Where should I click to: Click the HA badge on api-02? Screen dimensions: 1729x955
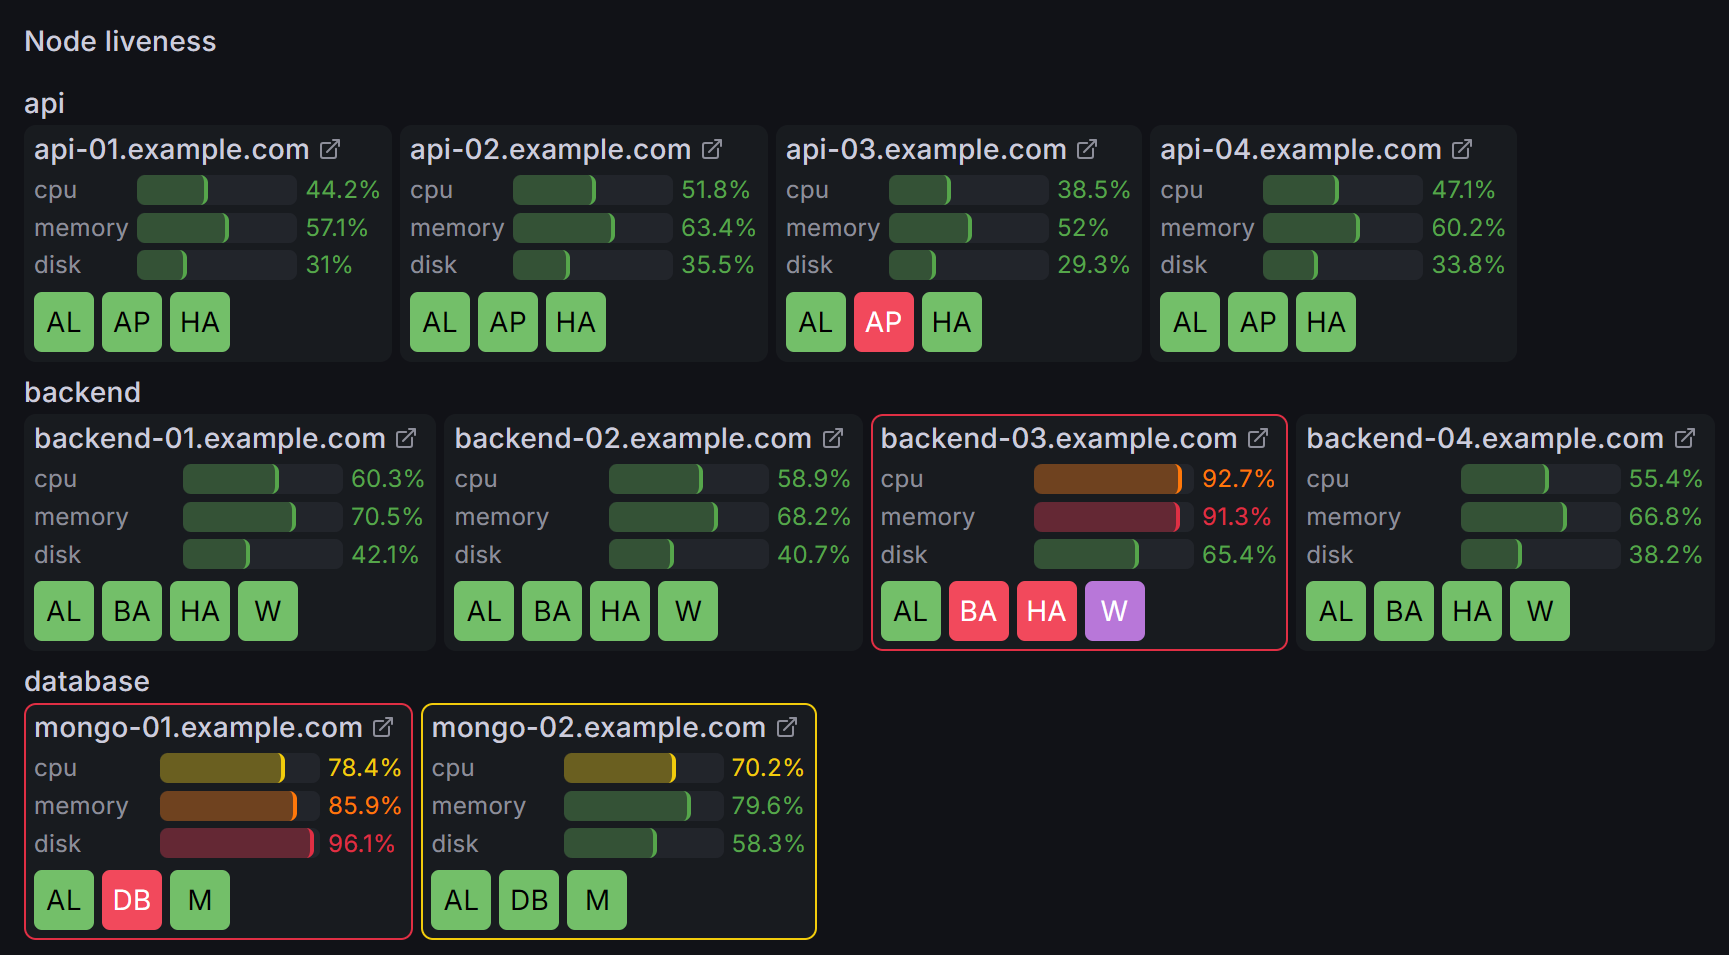(x=576, y=322)
